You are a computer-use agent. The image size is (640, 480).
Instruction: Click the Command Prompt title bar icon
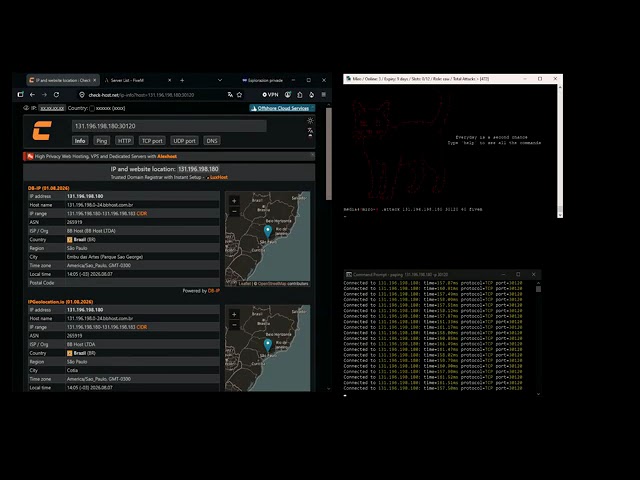point(349,274)
